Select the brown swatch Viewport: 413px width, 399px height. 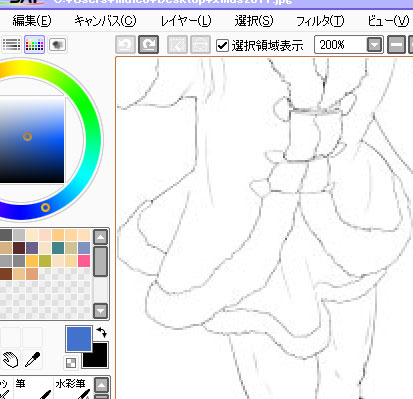(x=6, y=274)
